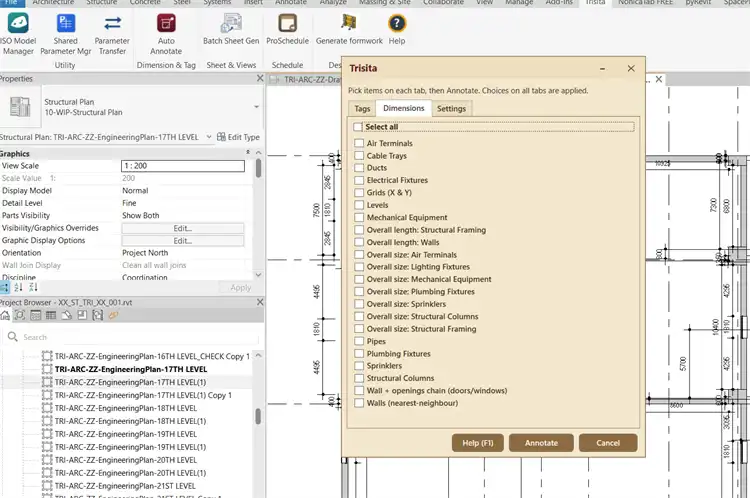Sort properties A to Z ascending
The width and height of the screenshot is (750, 498).
pos(18,287)
